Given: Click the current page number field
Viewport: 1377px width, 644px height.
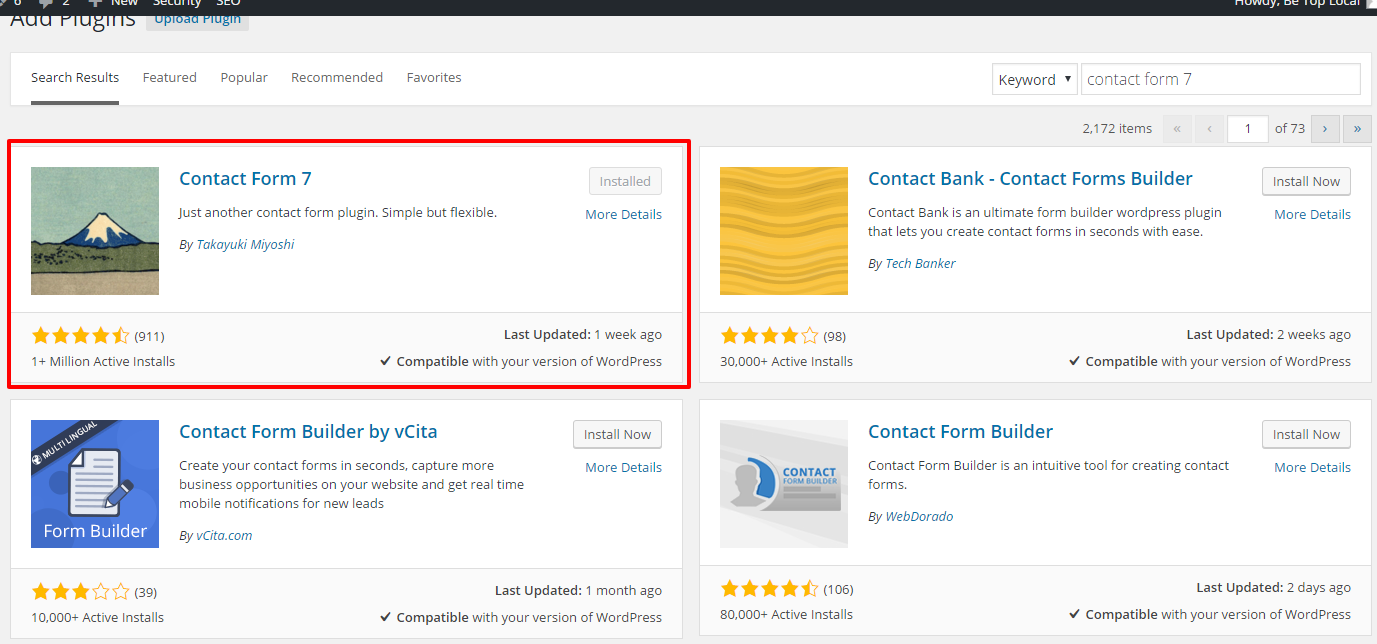Looking at the screenshot, I should [1248, 128].
